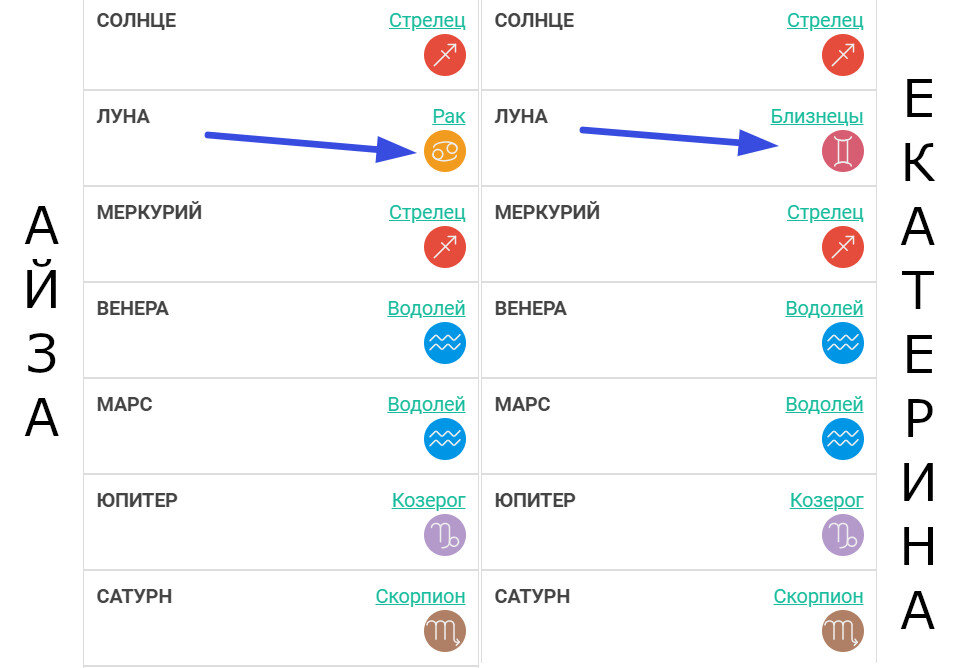Open the Близнецы link in the right column
960x668 pixels.
pos(817,116)
